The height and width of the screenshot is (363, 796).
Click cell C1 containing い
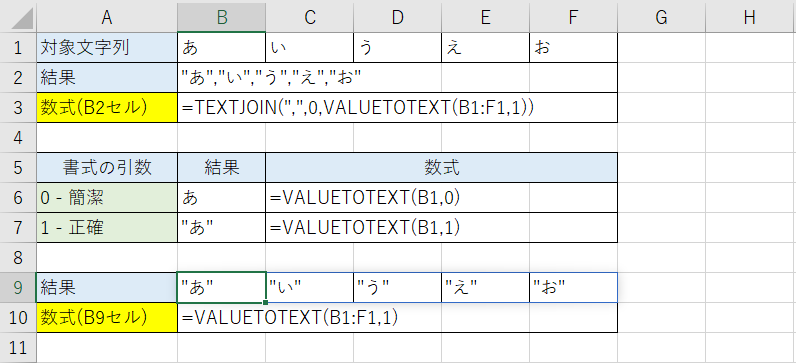coord(309,48)
